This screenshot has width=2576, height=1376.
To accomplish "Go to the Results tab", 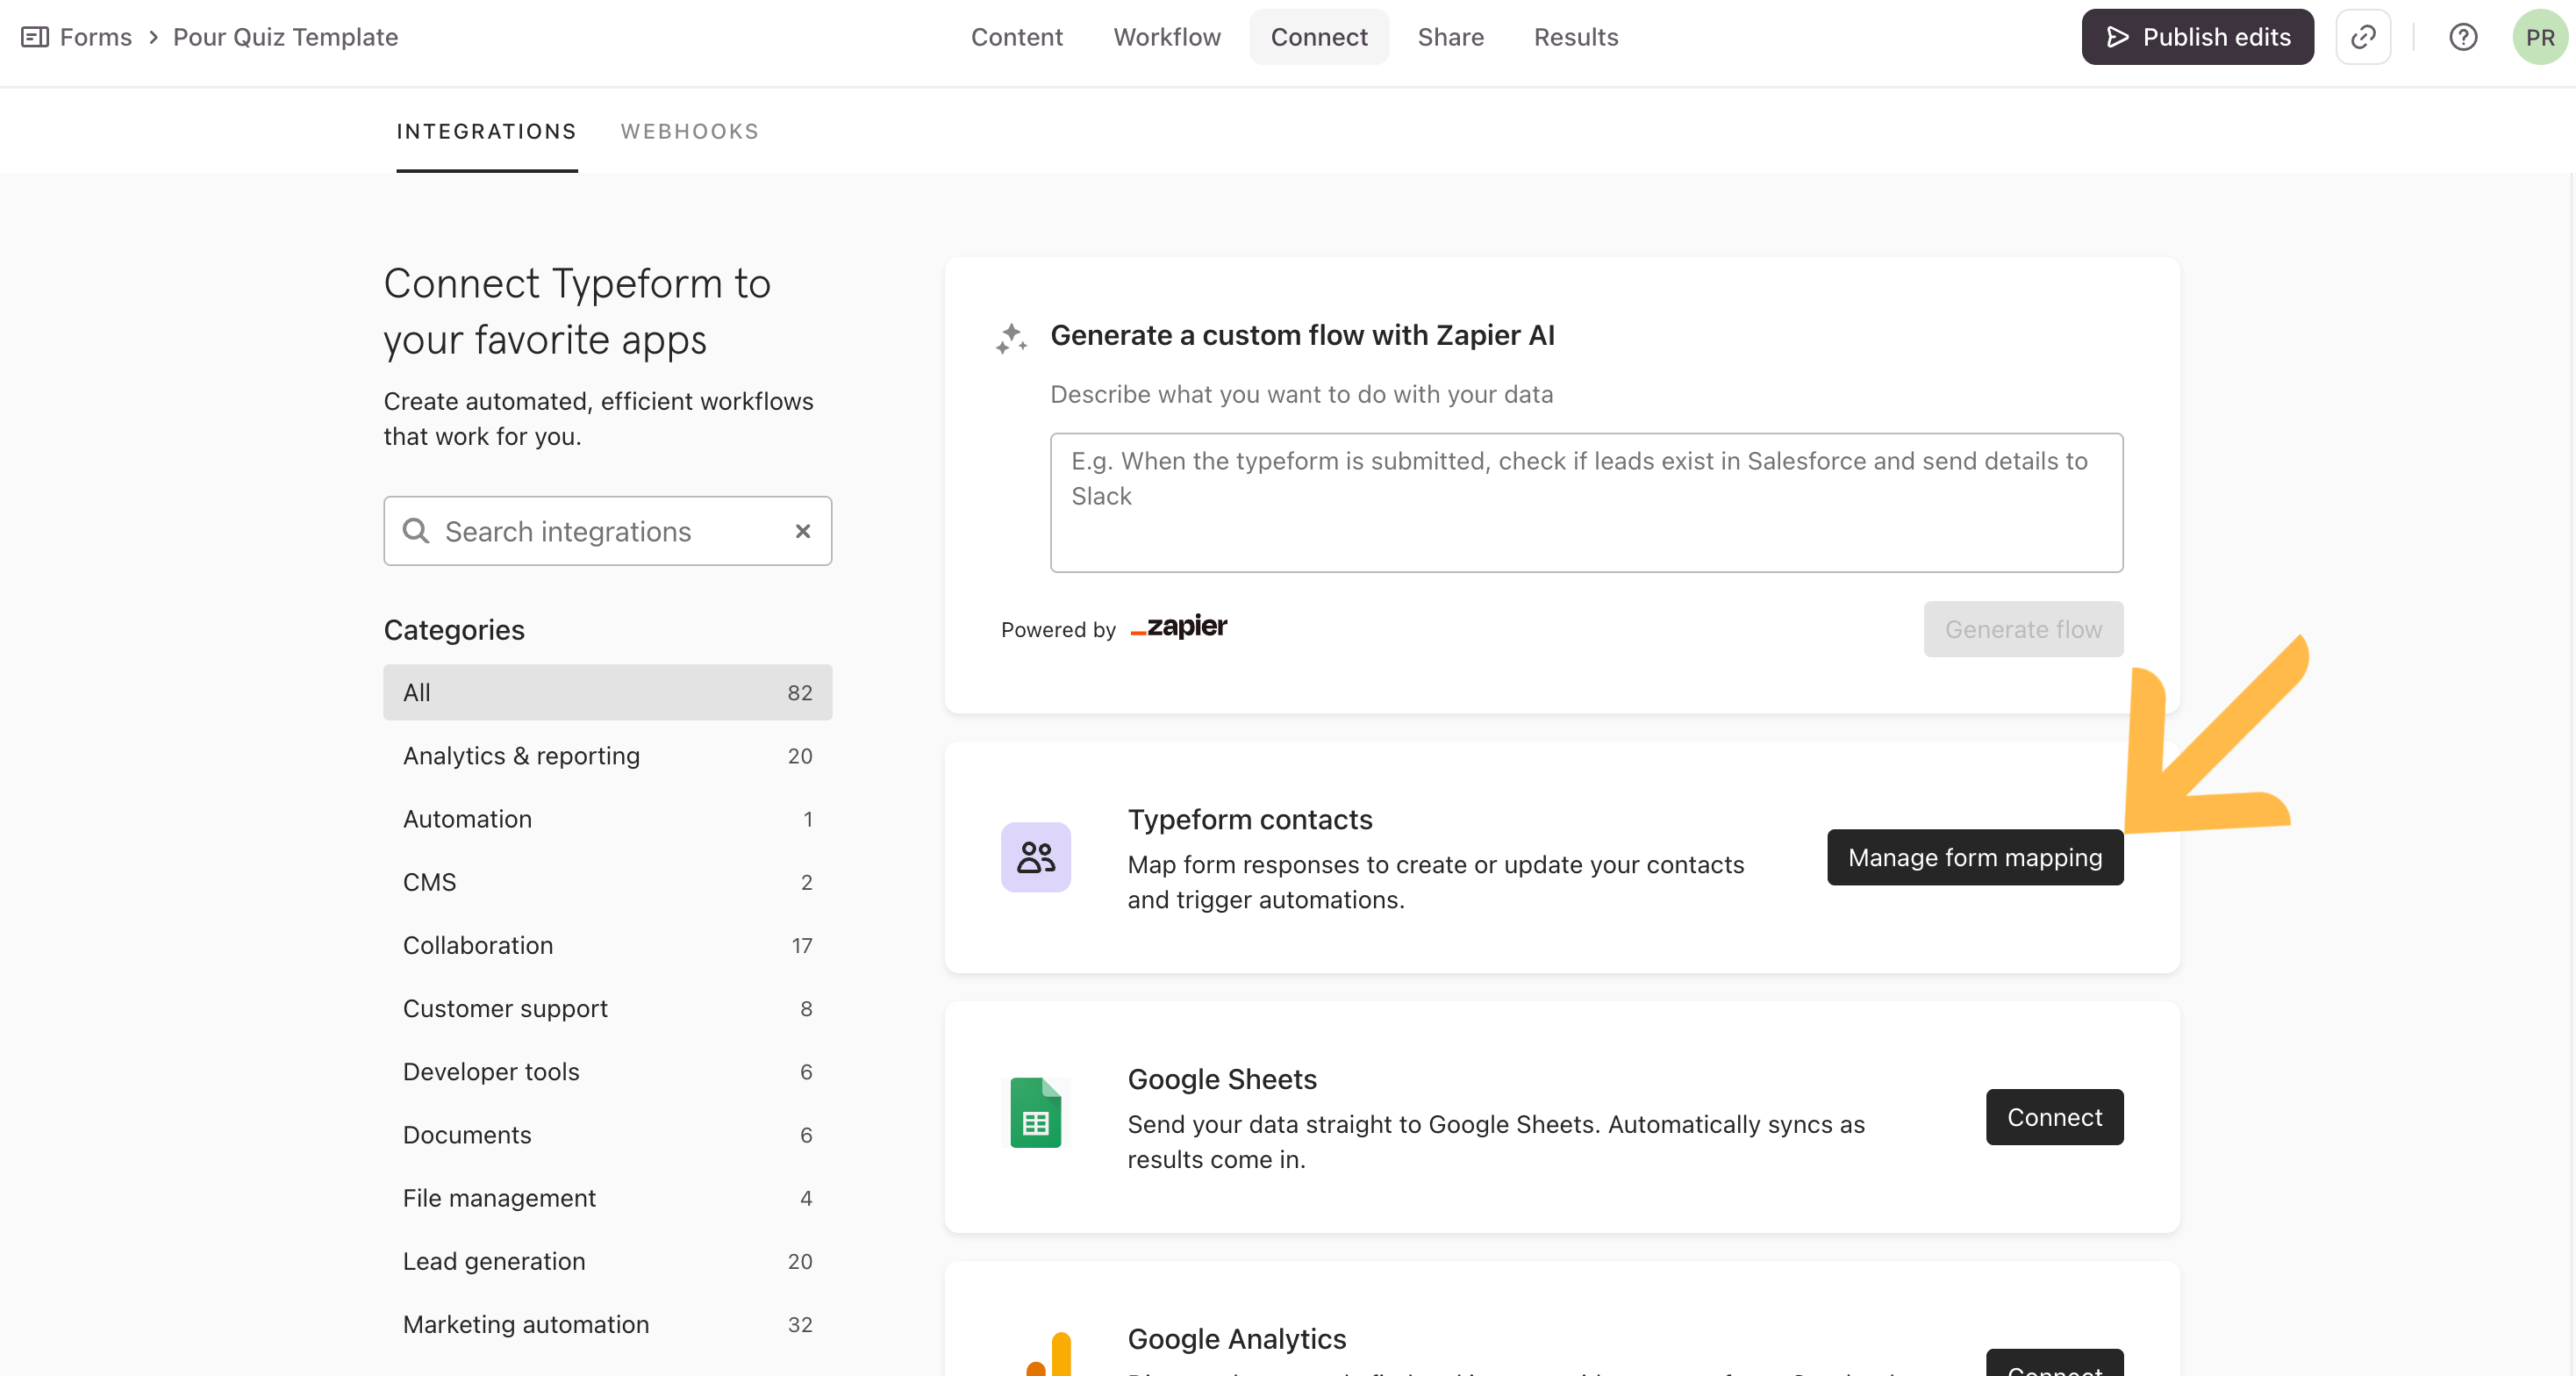I will [1576, 37].
